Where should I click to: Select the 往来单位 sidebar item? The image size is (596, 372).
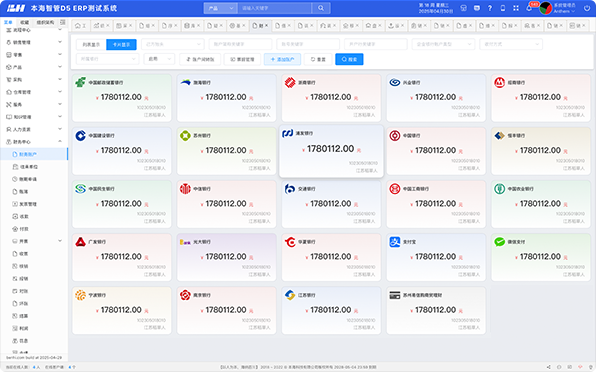(x=34, y=167)
